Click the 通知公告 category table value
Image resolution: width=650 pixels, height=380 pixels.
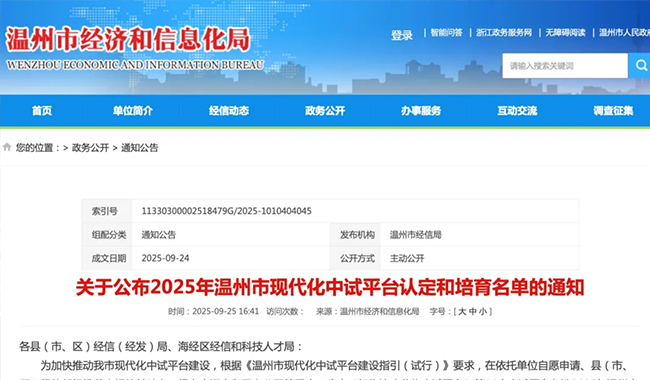159,235
